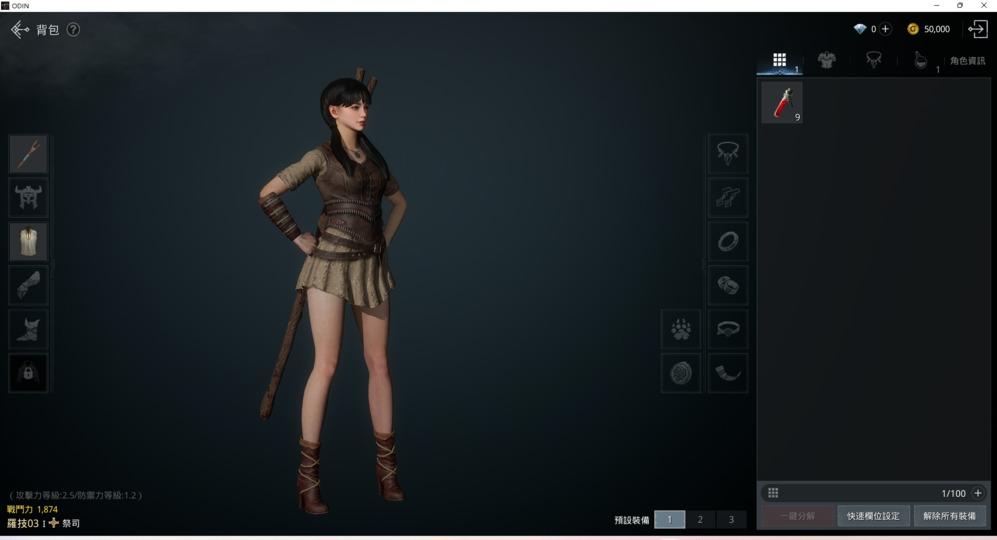Select equipment preset 2
997x540 pixels.
click(x=700, y=520)
